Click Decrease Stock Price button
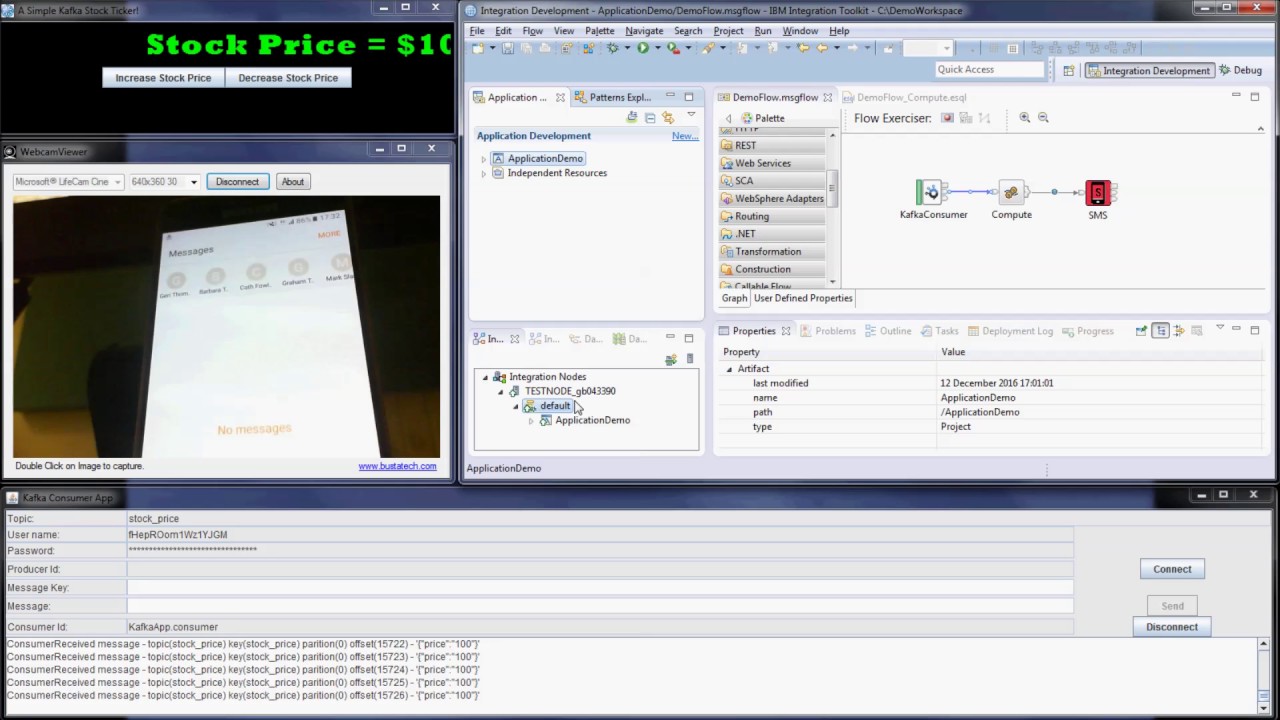Screen dimensions: 1280x720 tap(288, 78)
